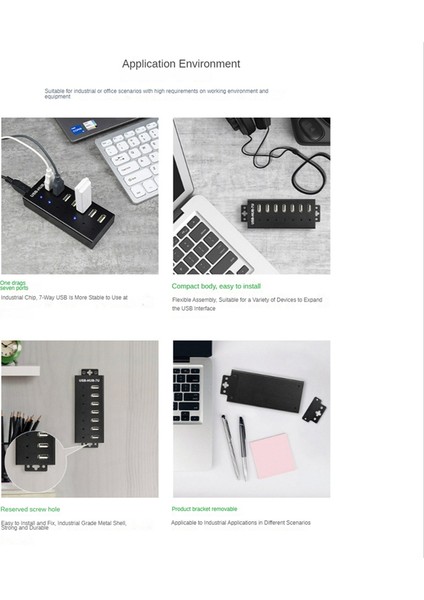424x600 pixels.
Task: Click the Application Environment heading
Action: 181,64
